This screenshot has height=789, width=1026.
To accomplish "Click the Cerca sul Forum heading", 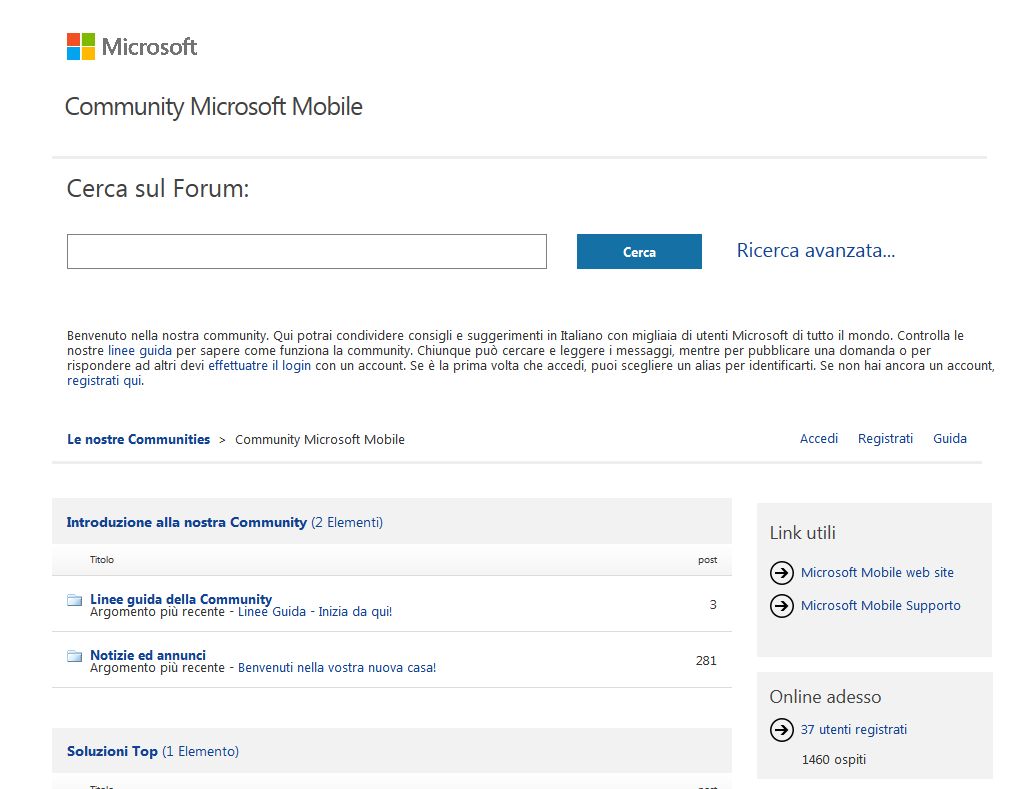I will [158, 189].
